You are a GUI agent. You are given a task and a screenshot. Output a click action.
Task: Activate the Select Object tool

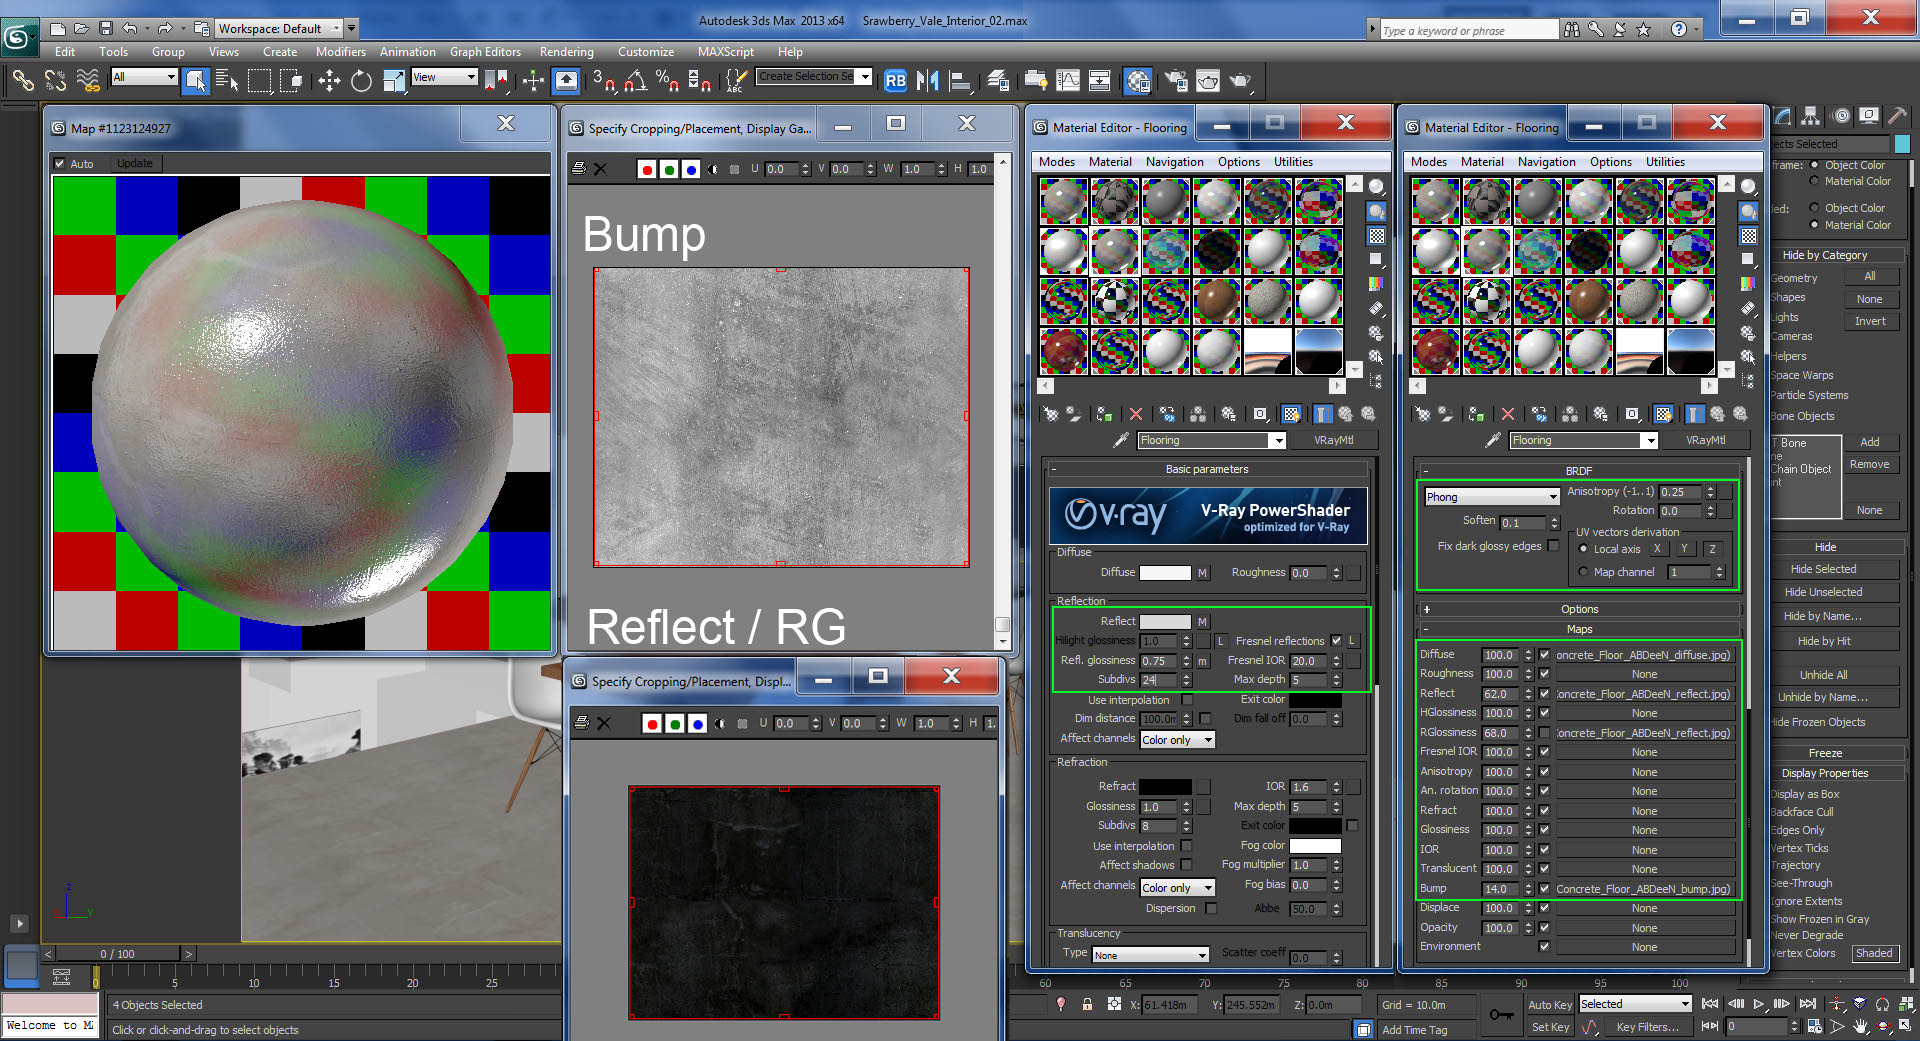click(196, 81)
